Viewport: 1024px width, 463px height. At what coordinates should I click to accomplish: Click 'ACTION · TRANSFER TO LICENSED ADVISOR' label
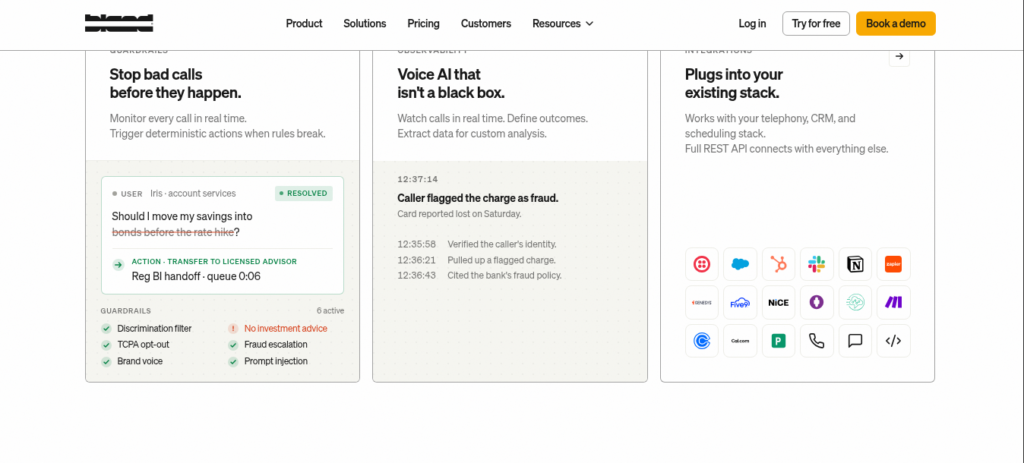[214, 261]
